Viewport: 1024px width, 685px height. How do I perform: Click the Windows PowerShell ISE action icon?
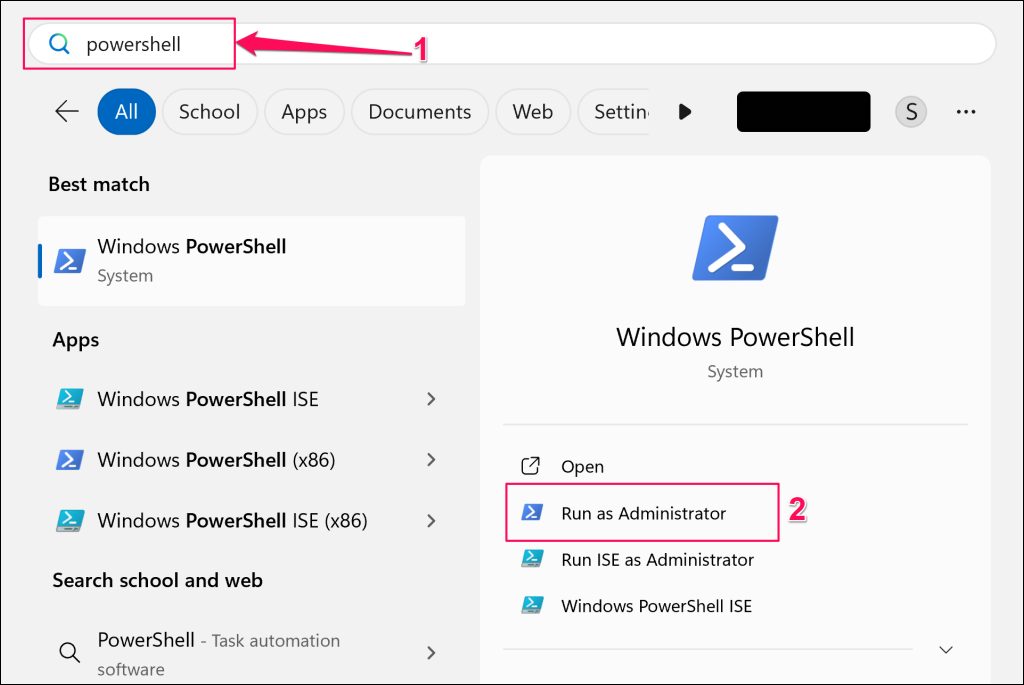click(x=532, y=605)
